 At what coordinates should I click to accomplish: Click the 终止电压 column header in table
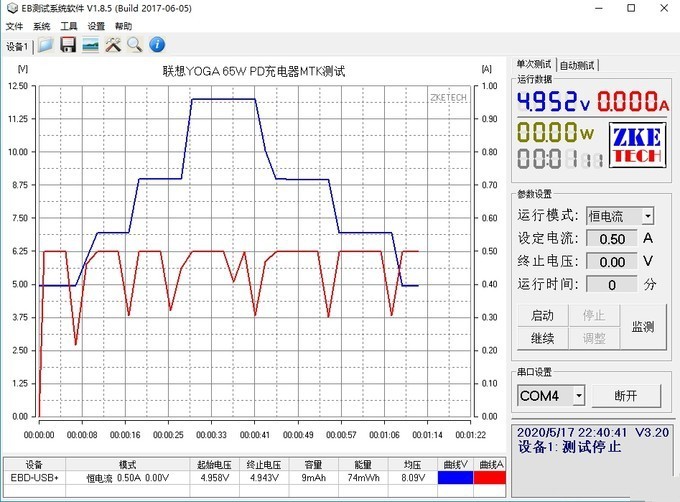point(264,465)
